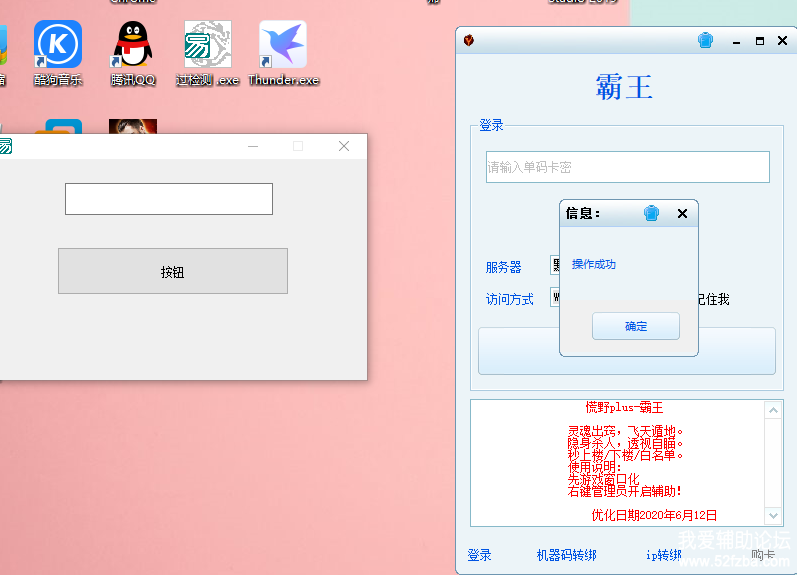Minimize the 霸王 window

pyautogui.click(x=736, y=42)
